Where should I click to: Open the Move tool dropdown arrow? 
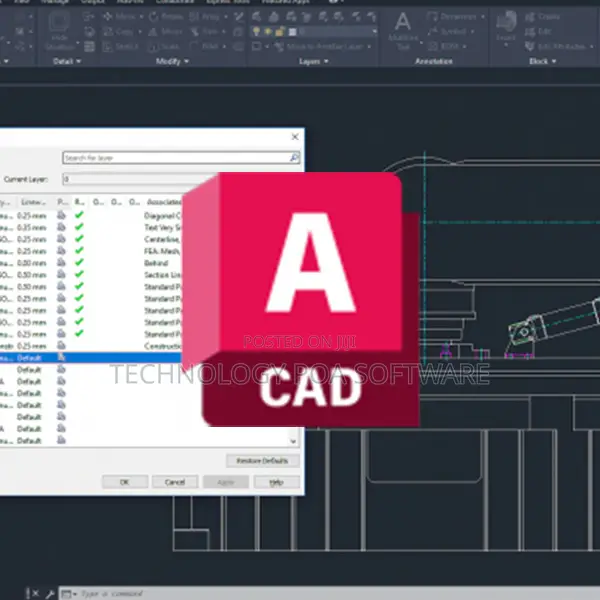tap(141, 17)
